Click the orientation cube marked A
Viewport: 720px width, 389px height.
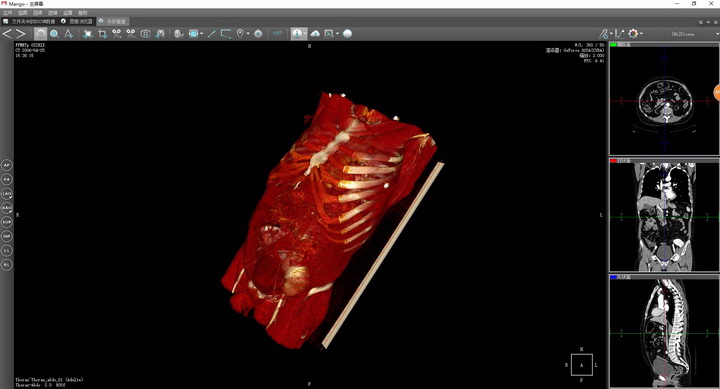coord(581,365)
